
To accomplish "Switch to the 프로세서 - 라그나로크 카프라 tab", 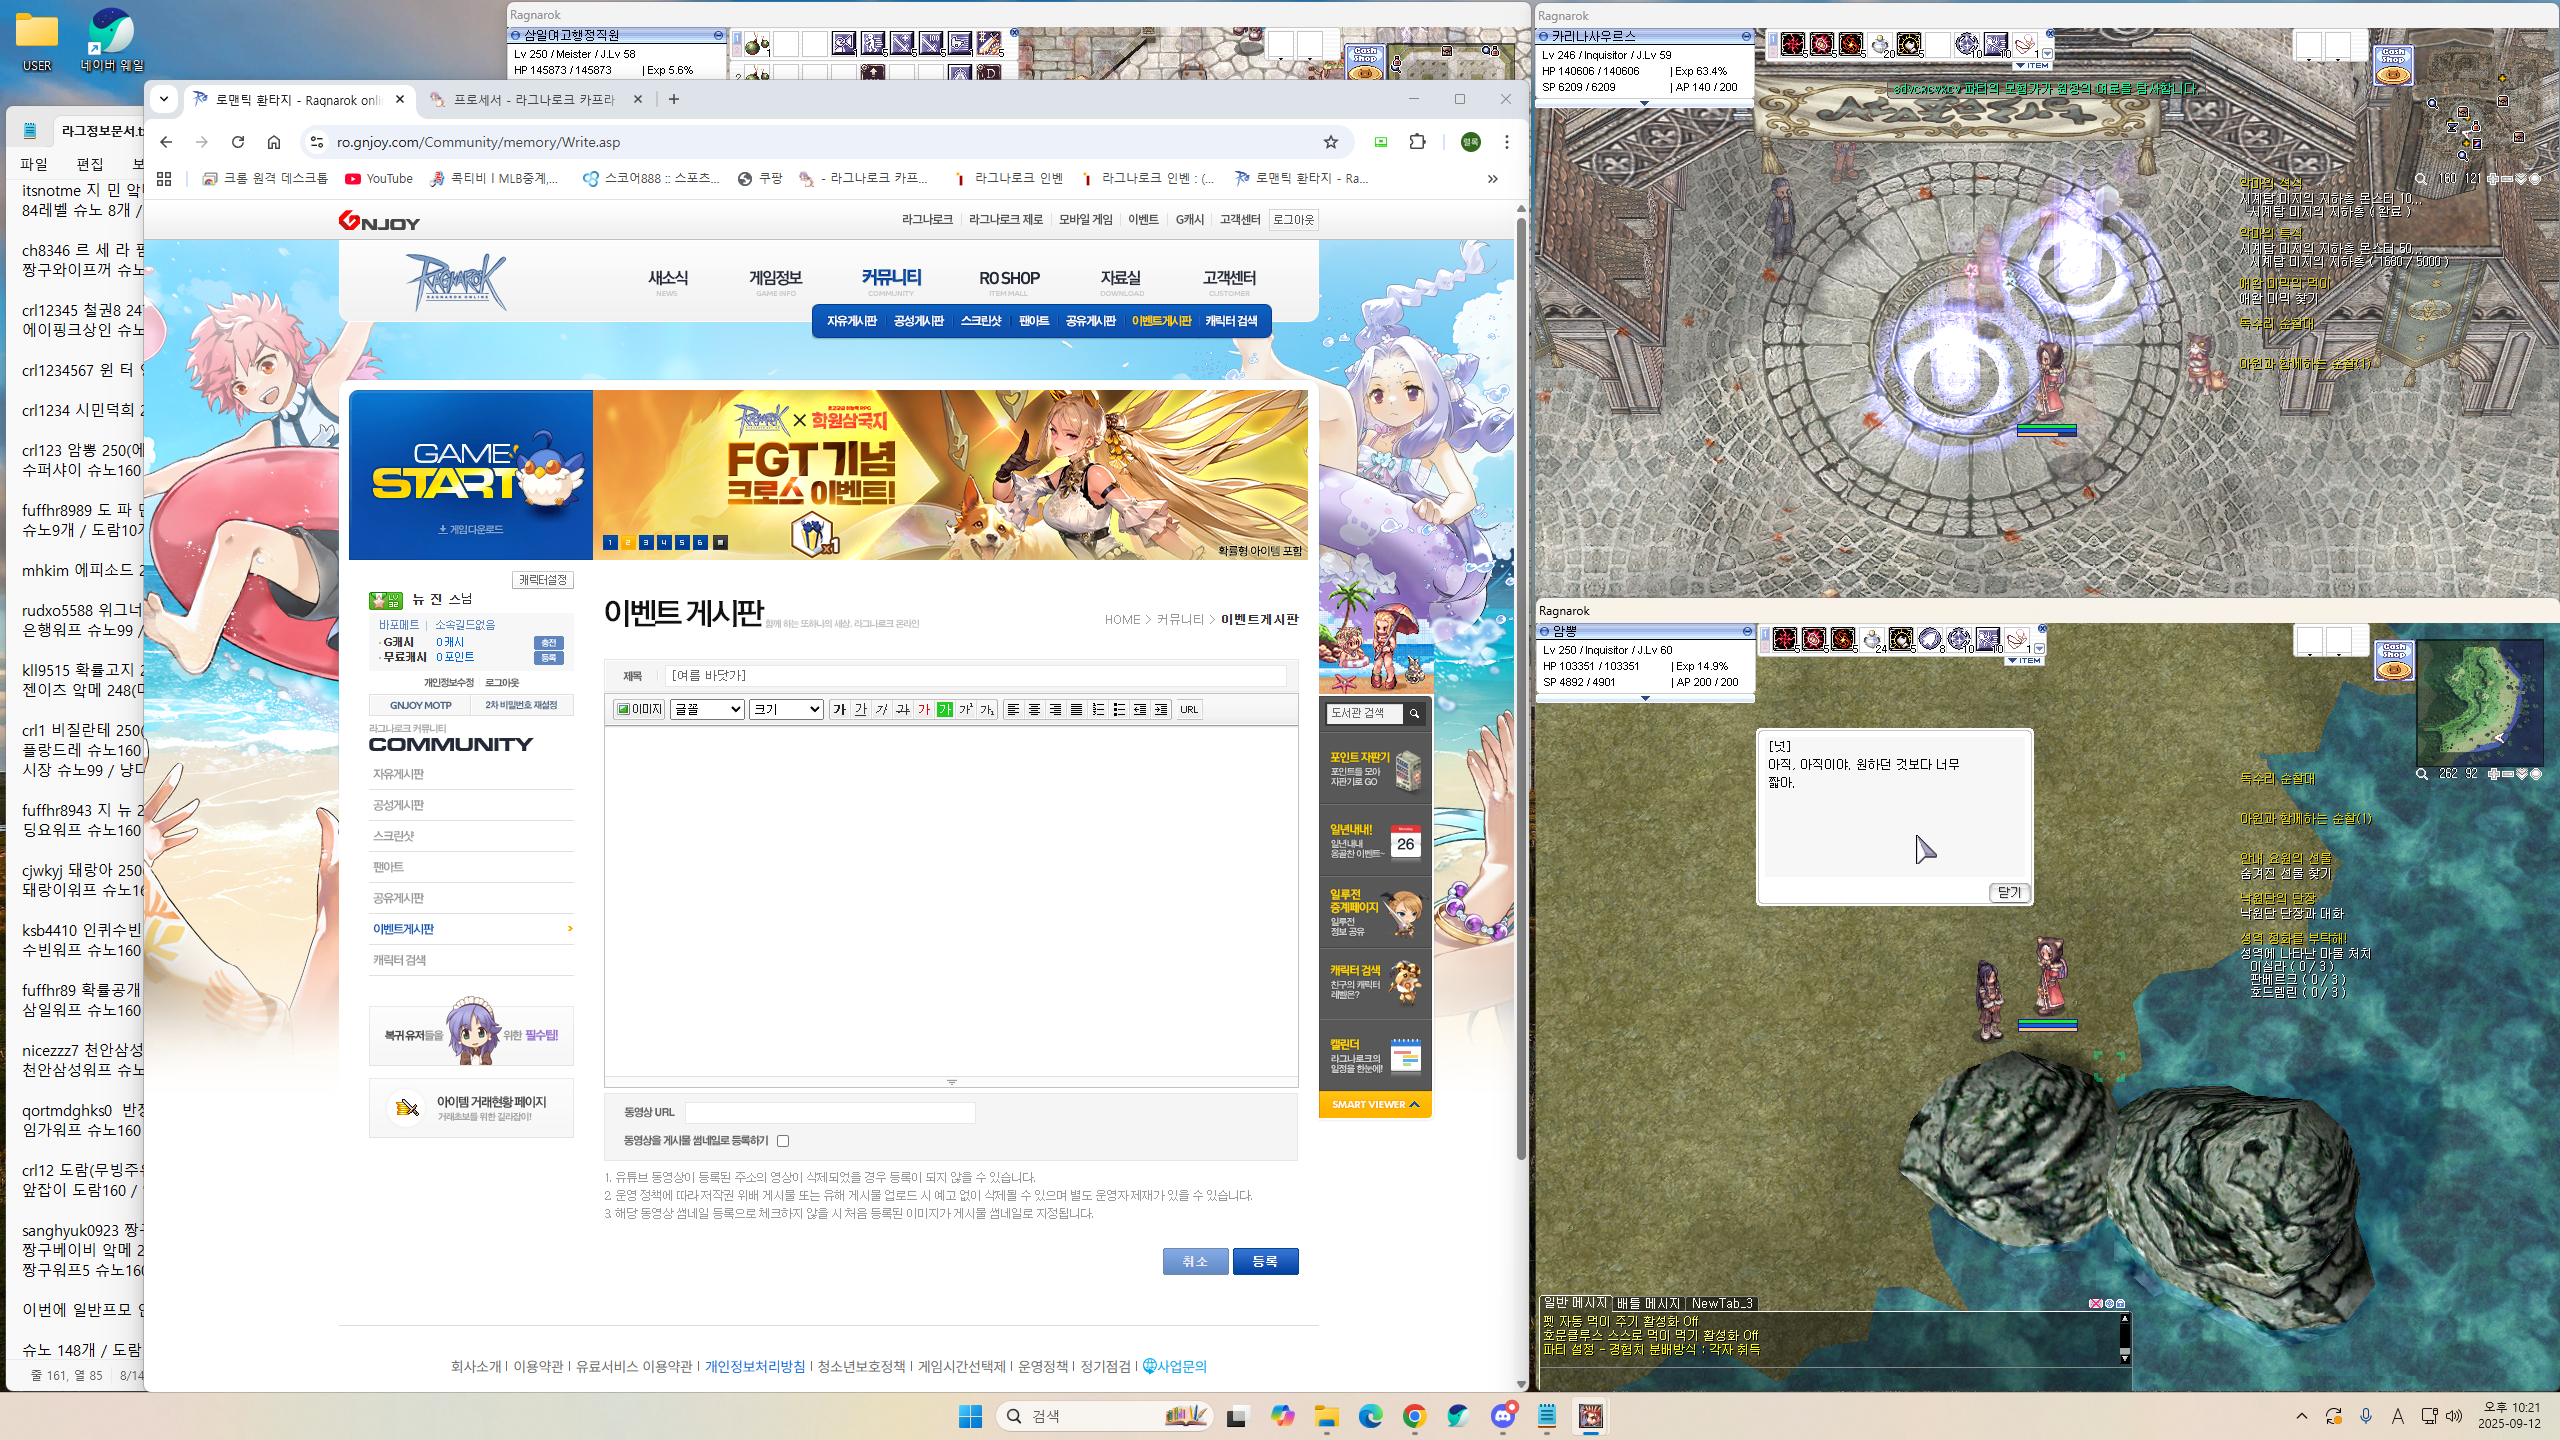I will [x=535, y=99].
